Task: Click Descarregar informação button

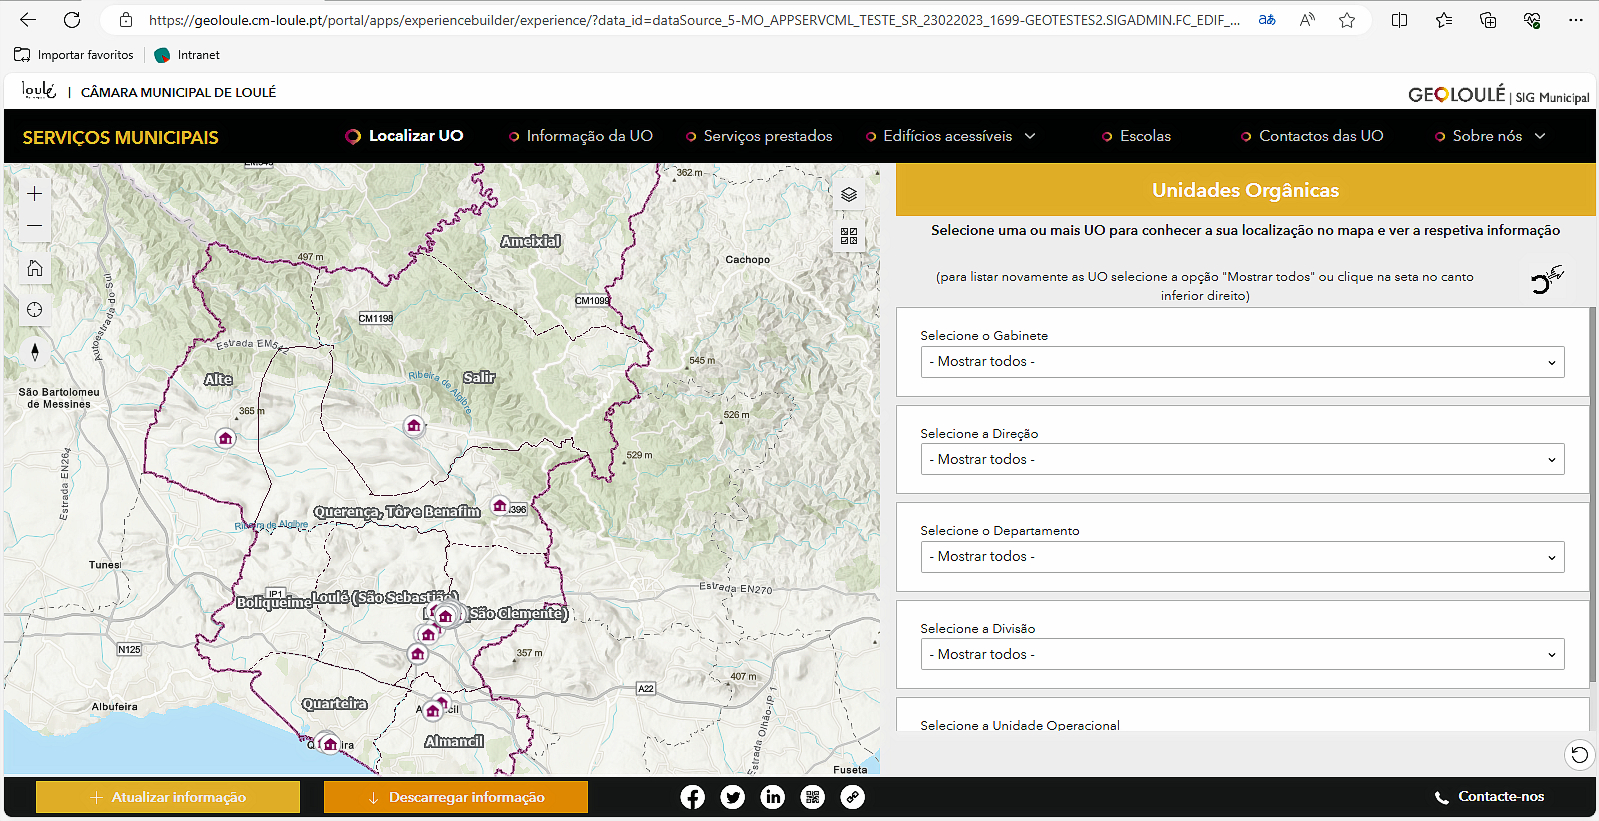Action: pos(456,797)
